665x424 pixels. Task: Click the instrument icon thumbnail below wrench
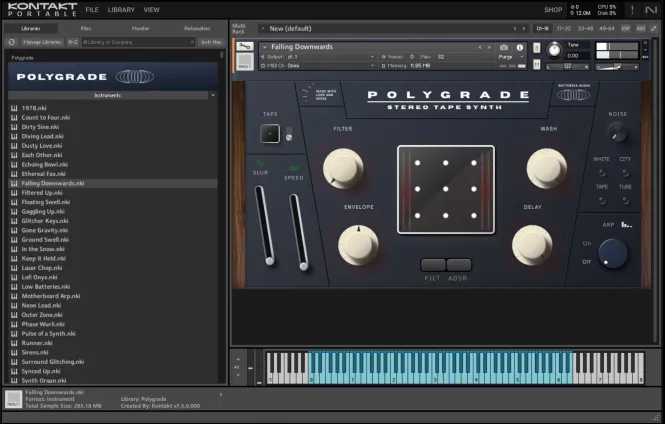(244, 62)
